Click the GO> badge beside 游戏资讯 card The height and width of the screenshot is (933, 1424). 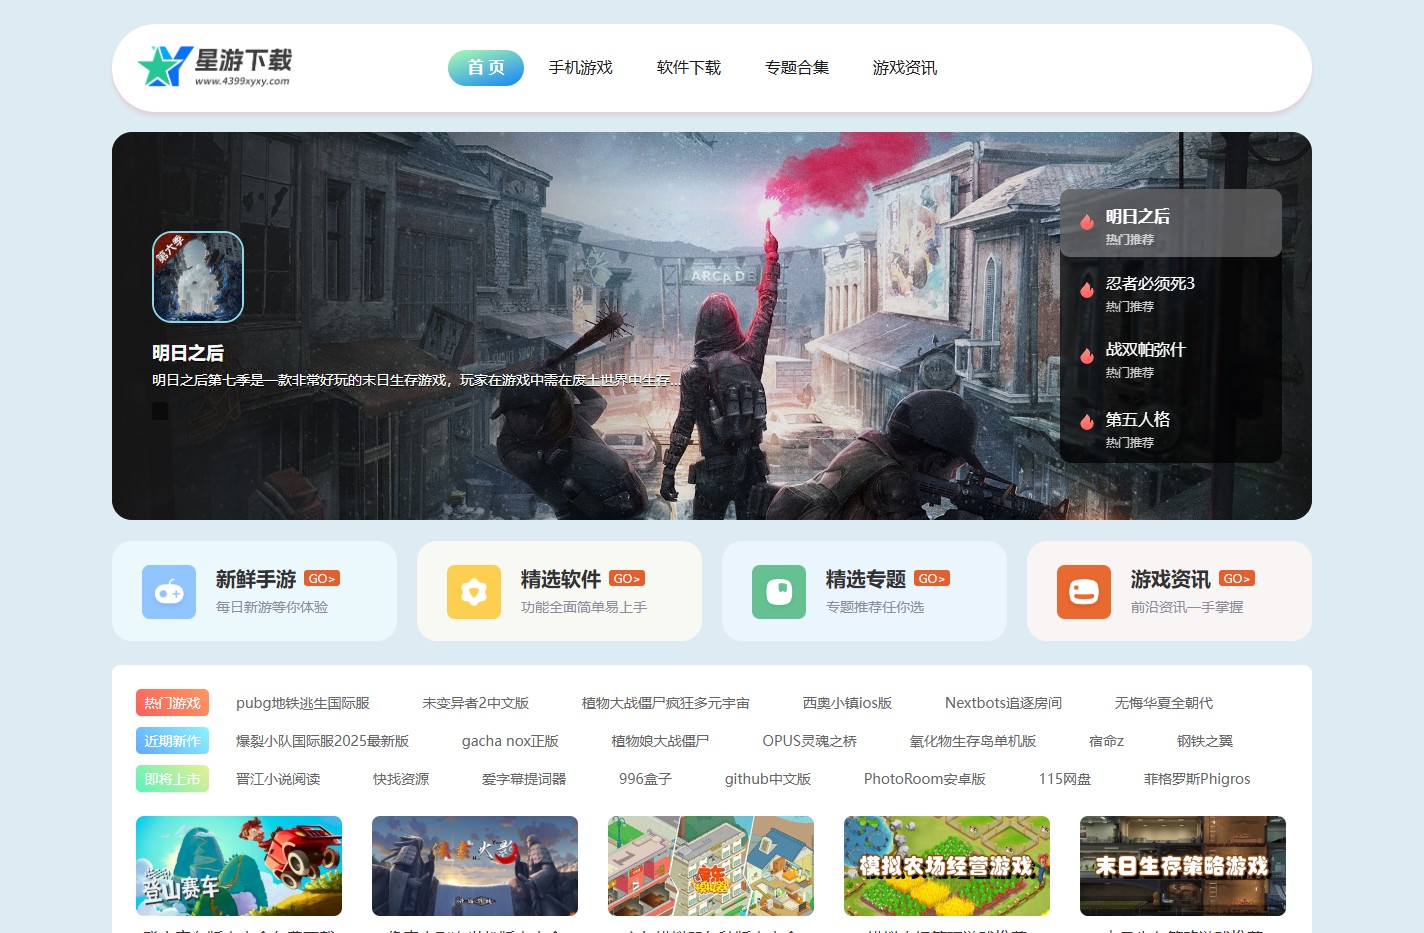[x=1237, y=578]
